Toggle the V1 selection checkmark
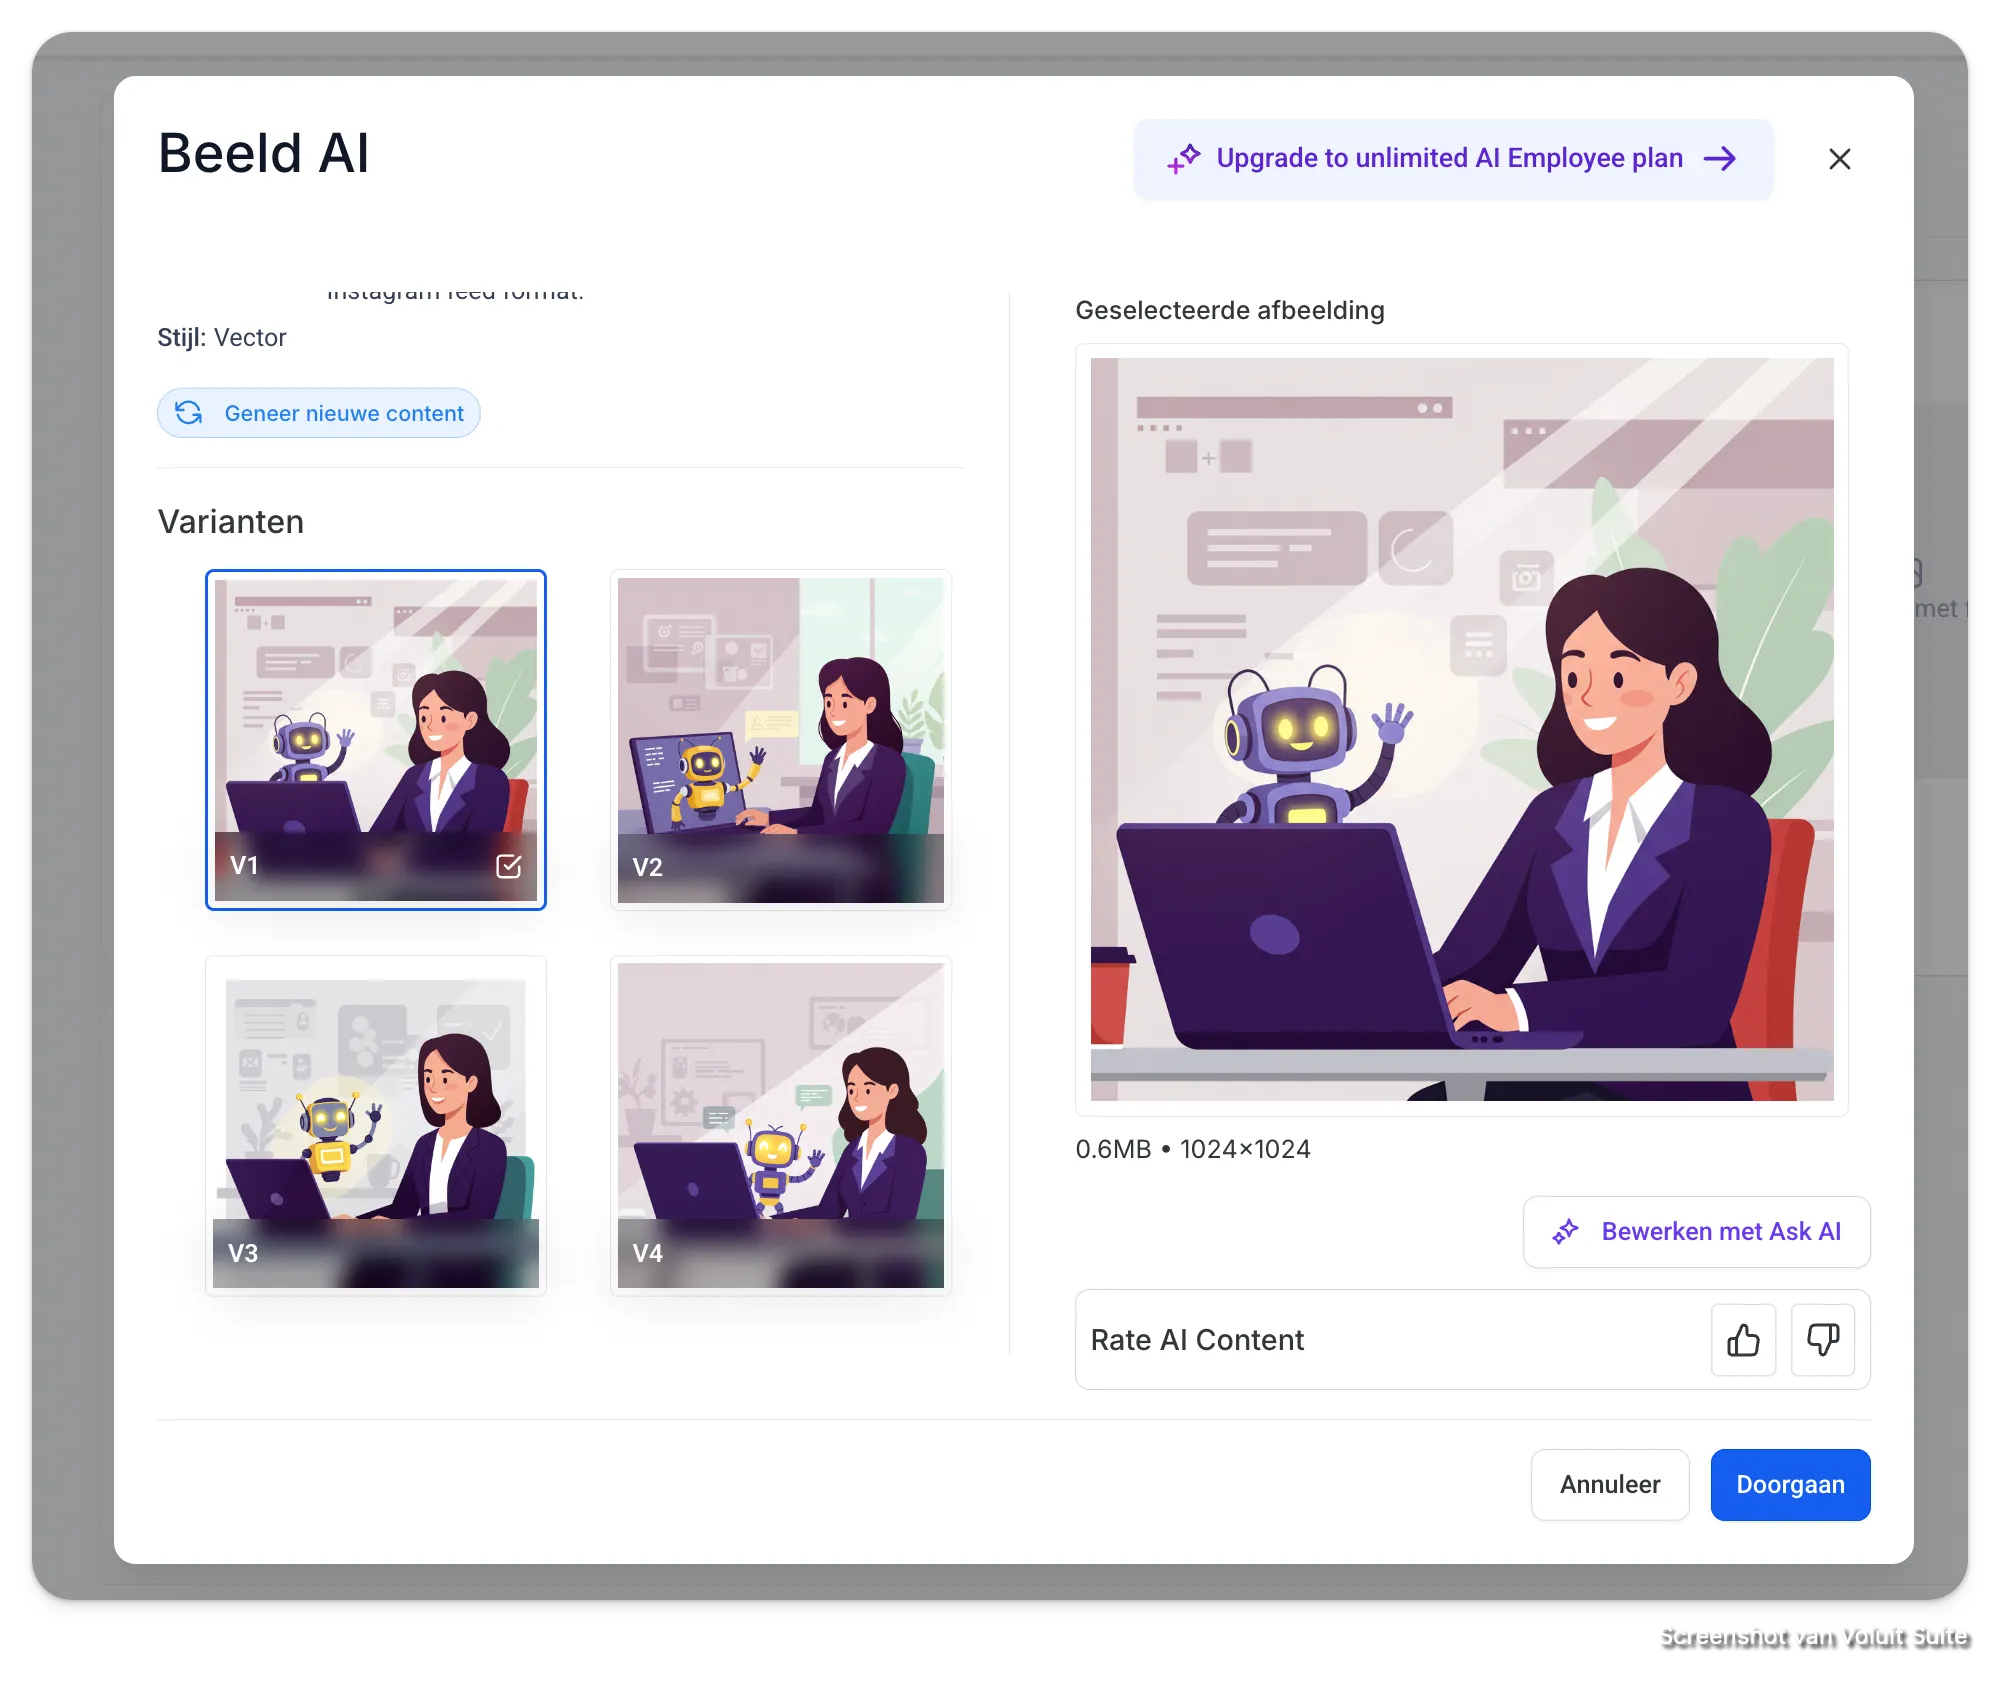Screen dimensions: 2000x1682 point(508,866)
